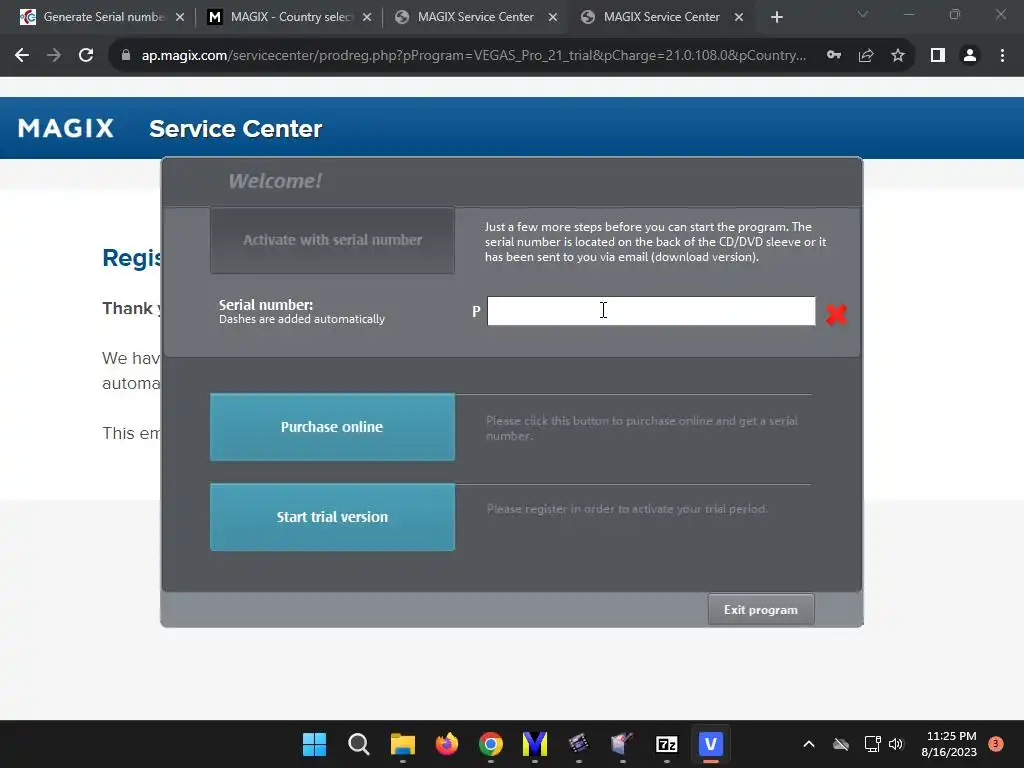Go forward in browser history

click(54, 56)
